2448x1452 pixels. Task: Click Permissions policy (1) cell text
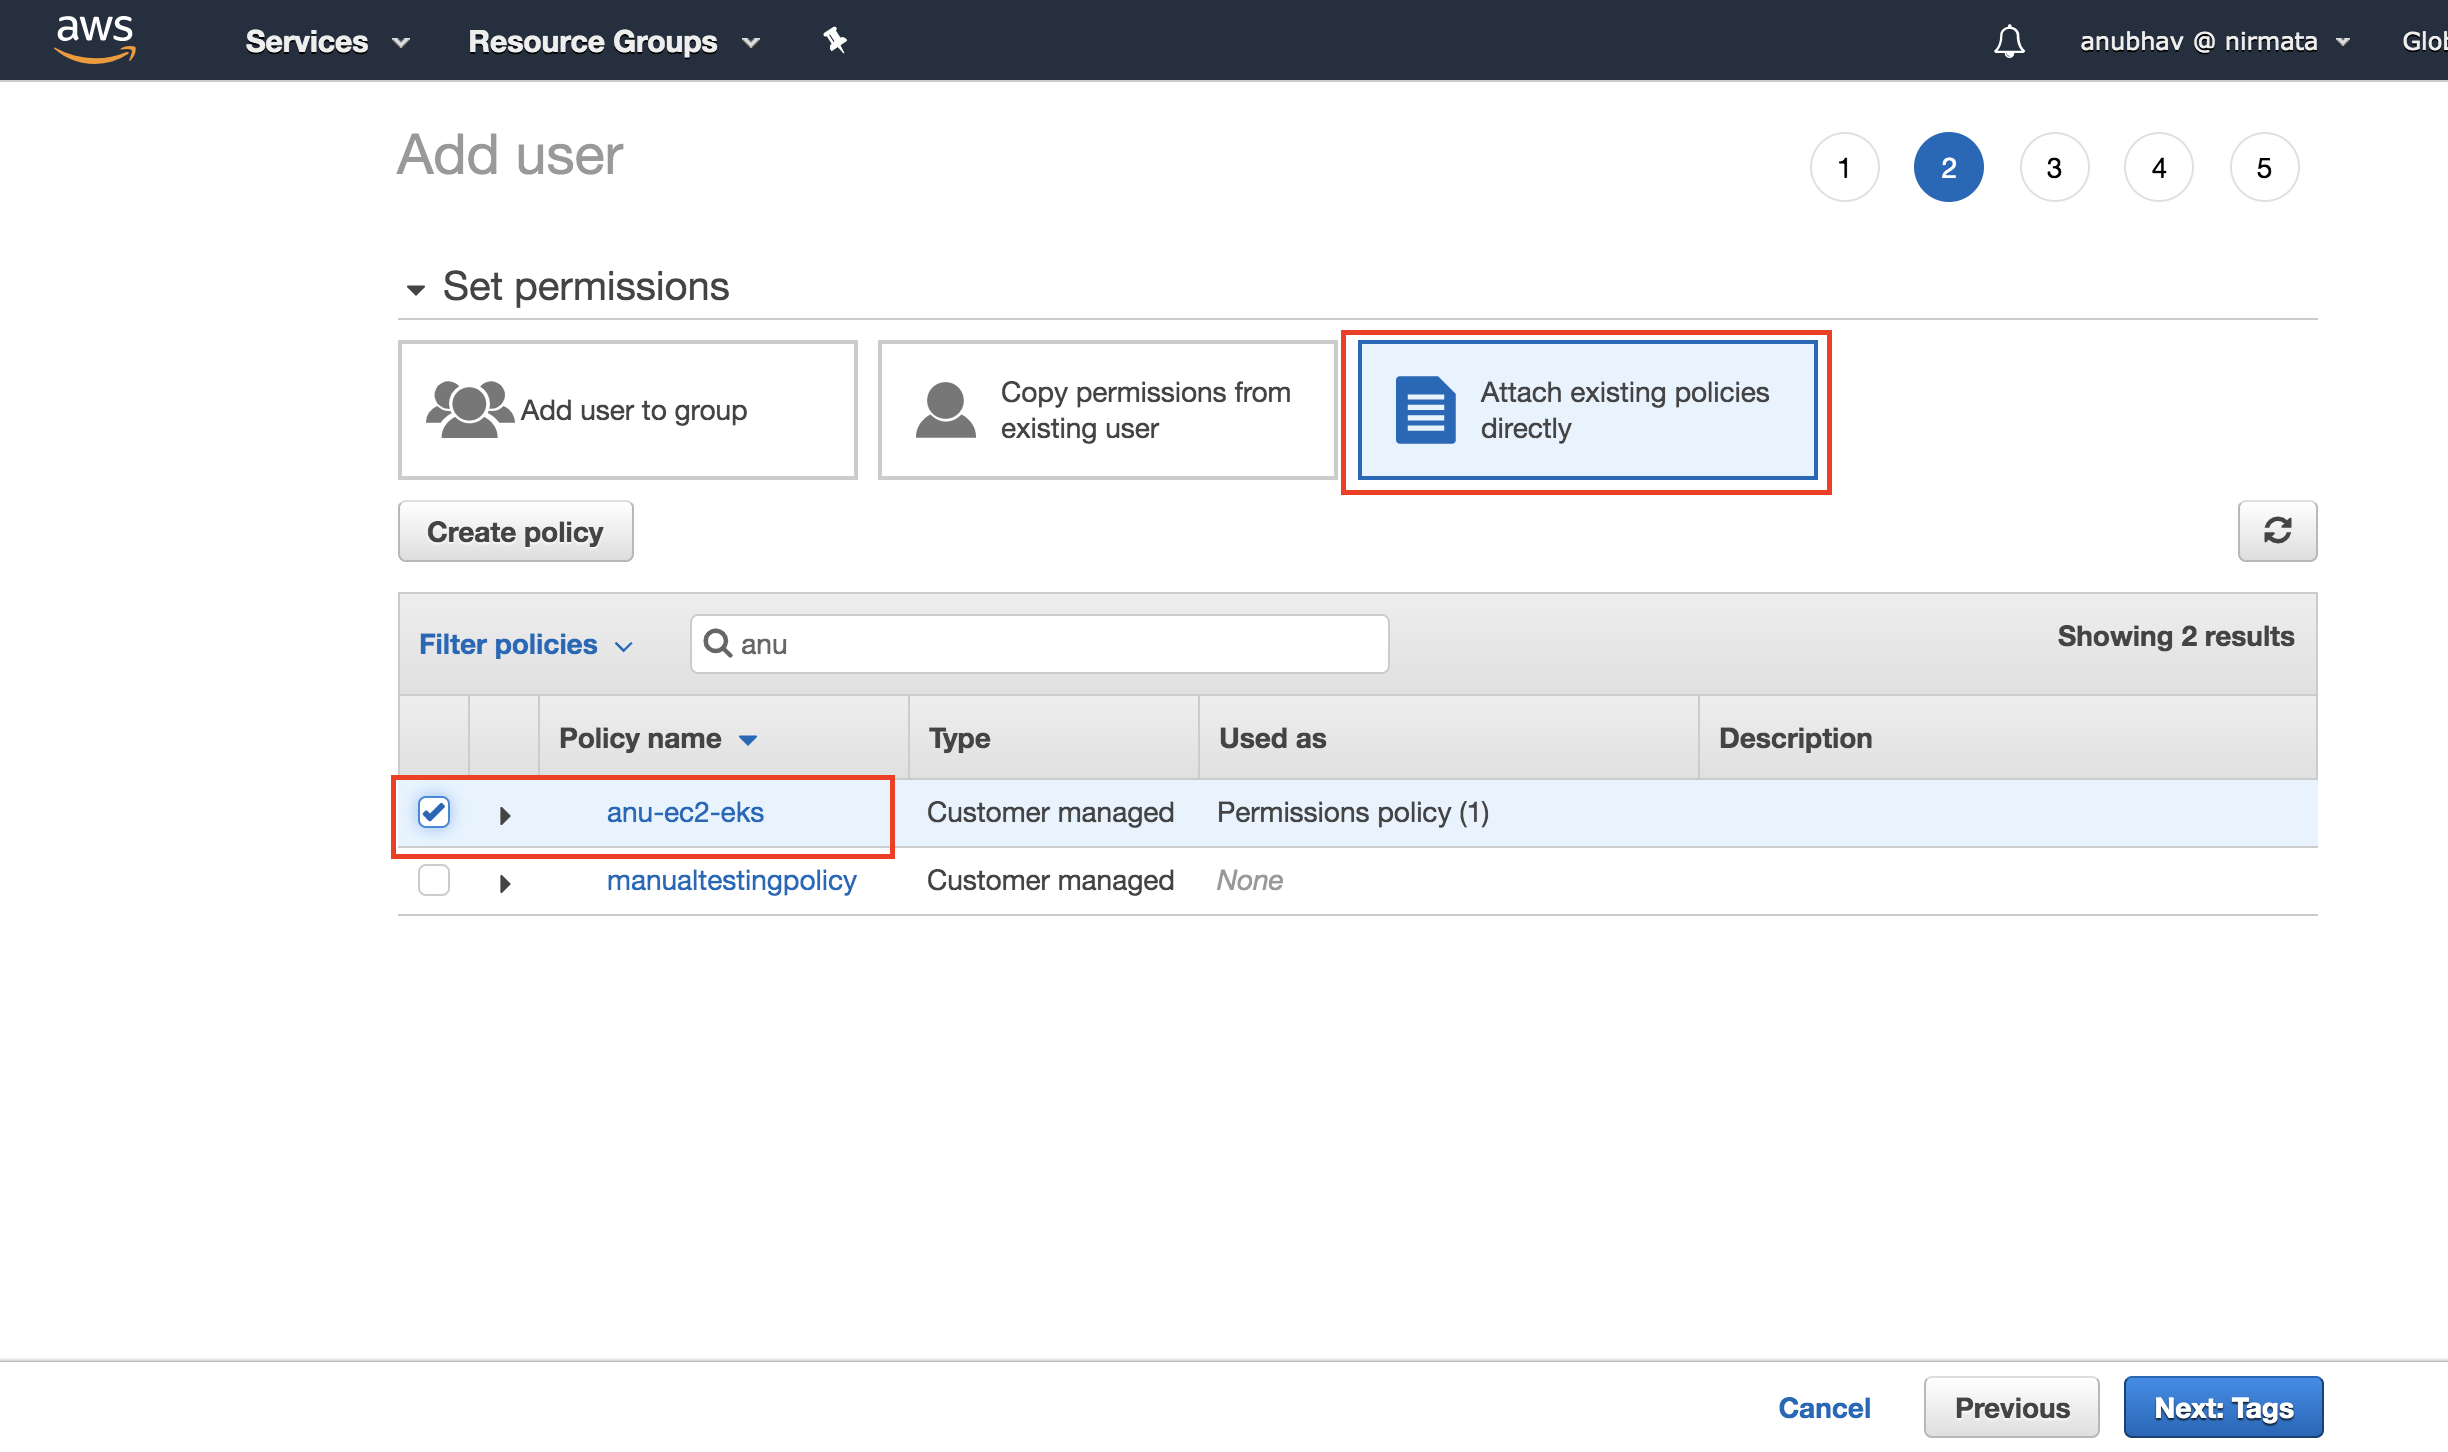[1353, 812]
